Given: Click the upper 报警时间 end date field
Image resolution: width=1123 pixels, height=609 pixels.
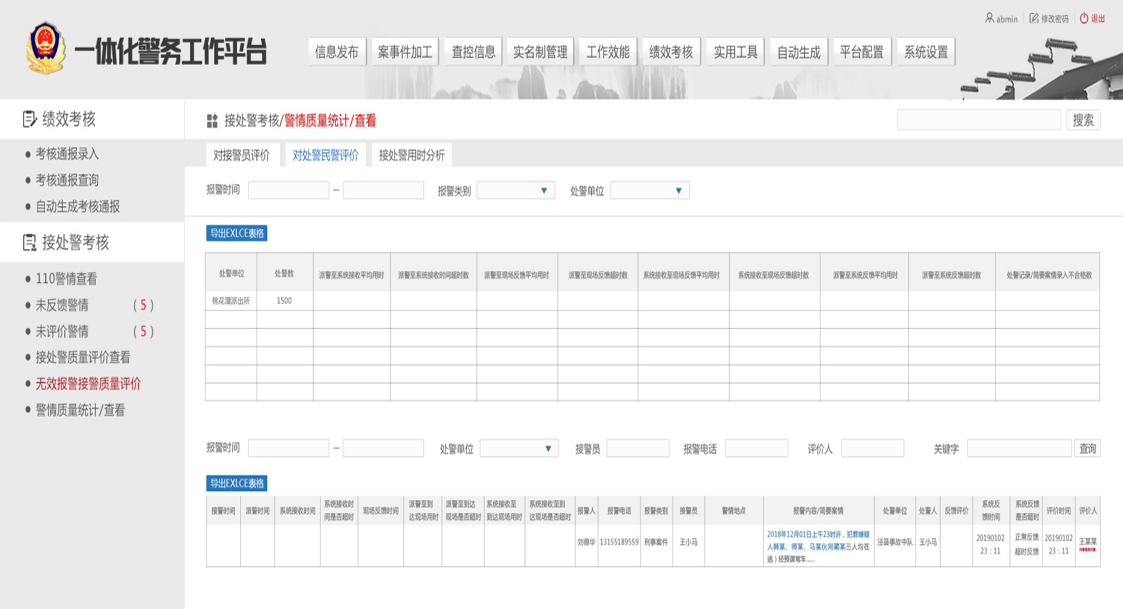Looking at the screenshot, I should tap(383, 191).
